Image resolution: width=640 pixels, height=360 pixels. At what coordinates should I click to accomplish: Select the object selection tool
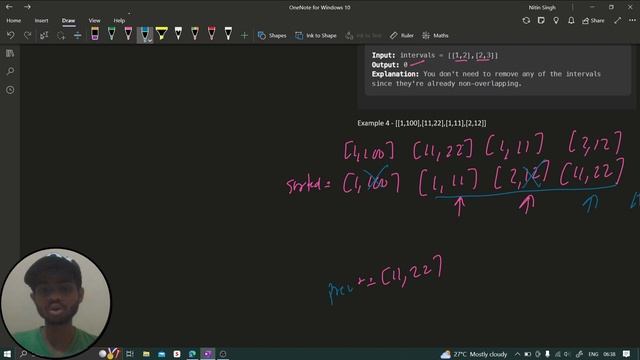point(44,36)
